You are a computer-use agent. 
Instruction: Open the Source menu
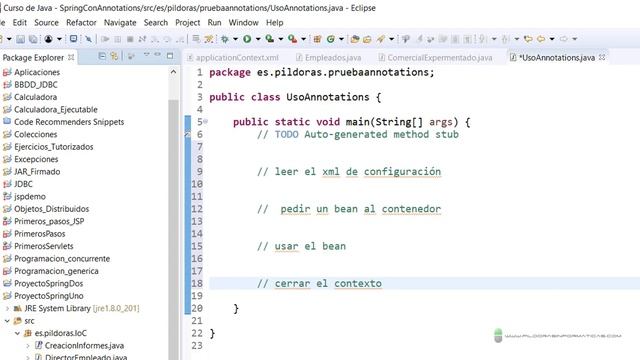tap(46, 23)
